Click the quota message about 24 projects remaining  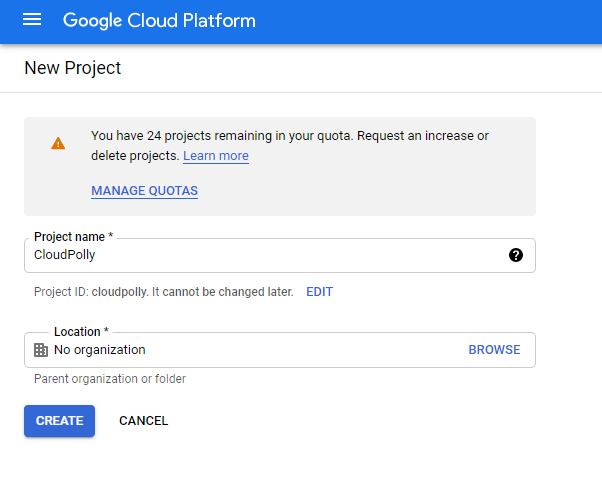tap(289, 136)
